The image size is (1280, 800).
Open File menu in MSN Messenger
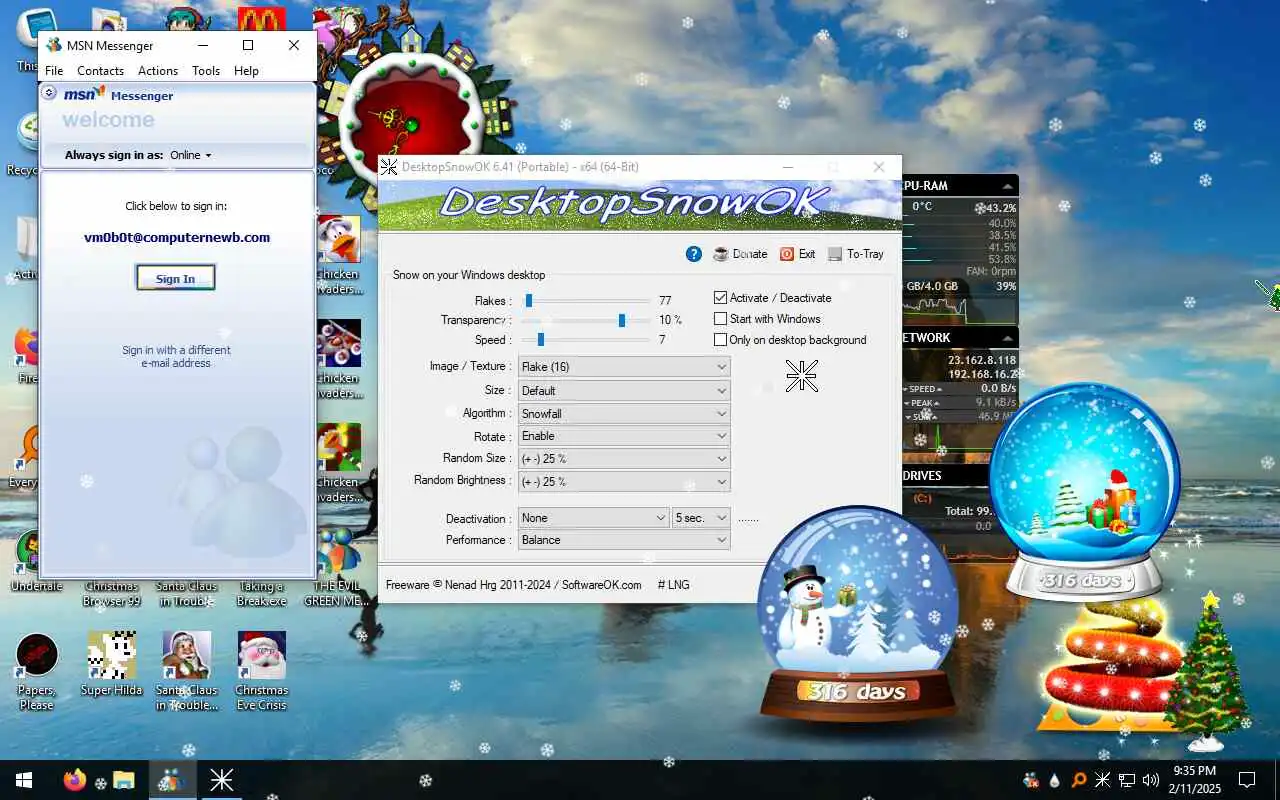54,71
